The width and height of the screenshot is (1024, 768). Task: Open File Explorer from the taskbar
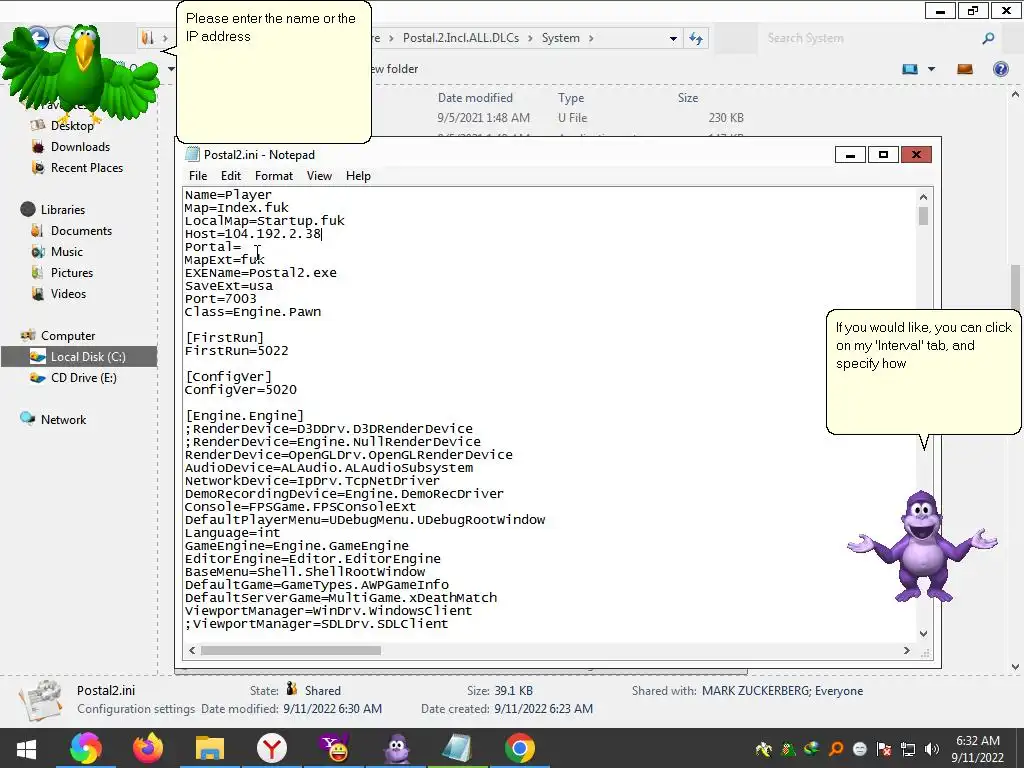(210, 748)
